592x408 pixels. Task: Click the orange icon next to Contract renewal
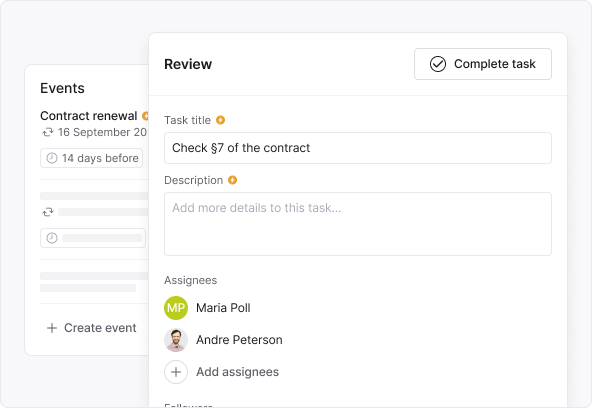tap(145, 116)
